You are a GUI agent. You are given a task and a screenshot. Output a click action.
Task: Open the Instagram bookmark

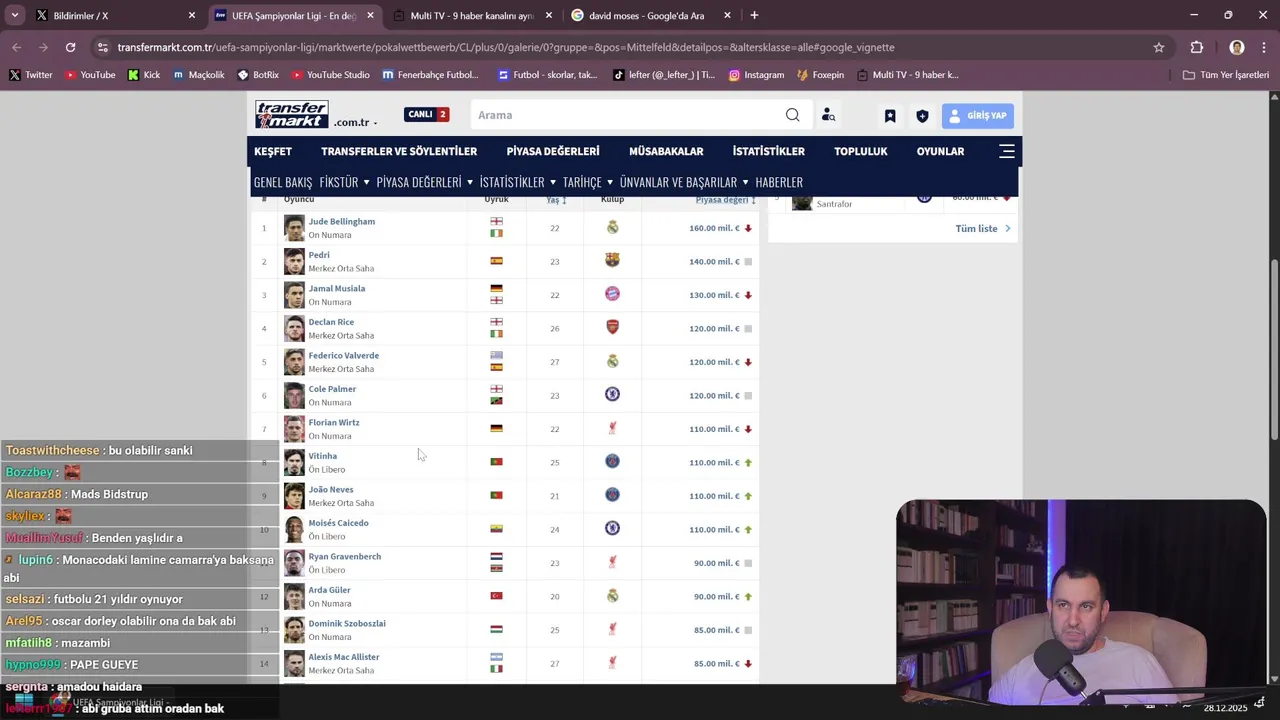[756, 75]
